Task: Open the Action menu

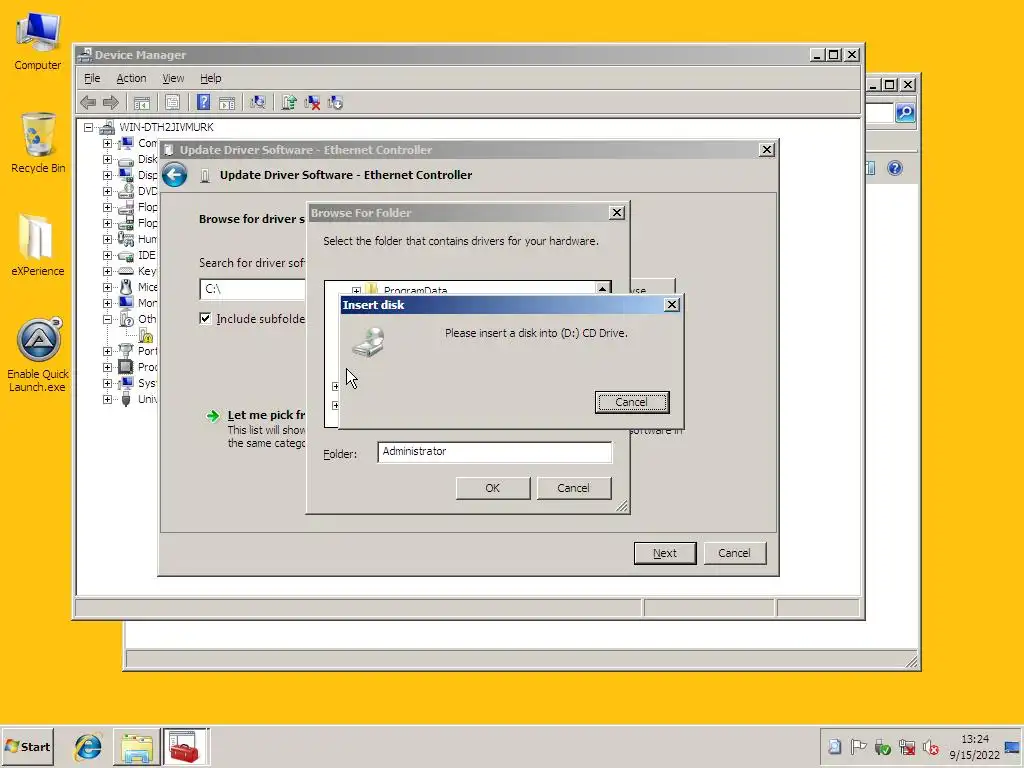Action: coord(131,78)
